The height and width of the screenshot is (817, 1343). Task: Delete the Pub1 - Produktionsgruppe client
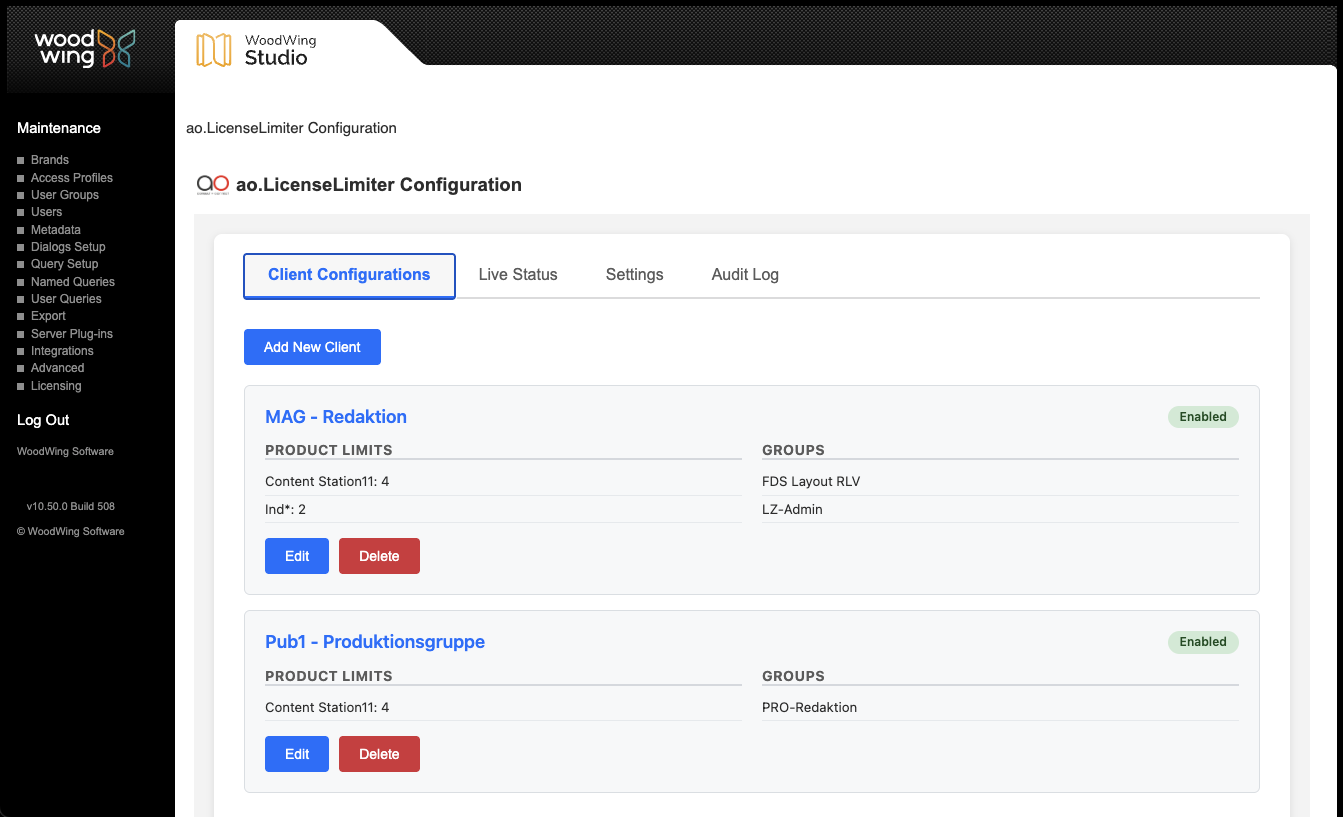(x=379, y=754)
